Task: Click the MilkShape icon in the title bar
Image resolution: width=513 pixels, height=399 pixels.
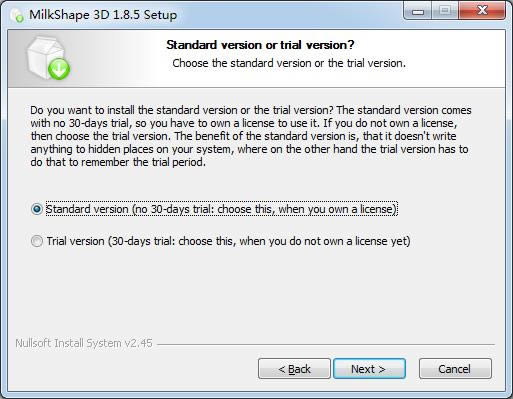Action: pyautogui.click(x=17, y=15)
